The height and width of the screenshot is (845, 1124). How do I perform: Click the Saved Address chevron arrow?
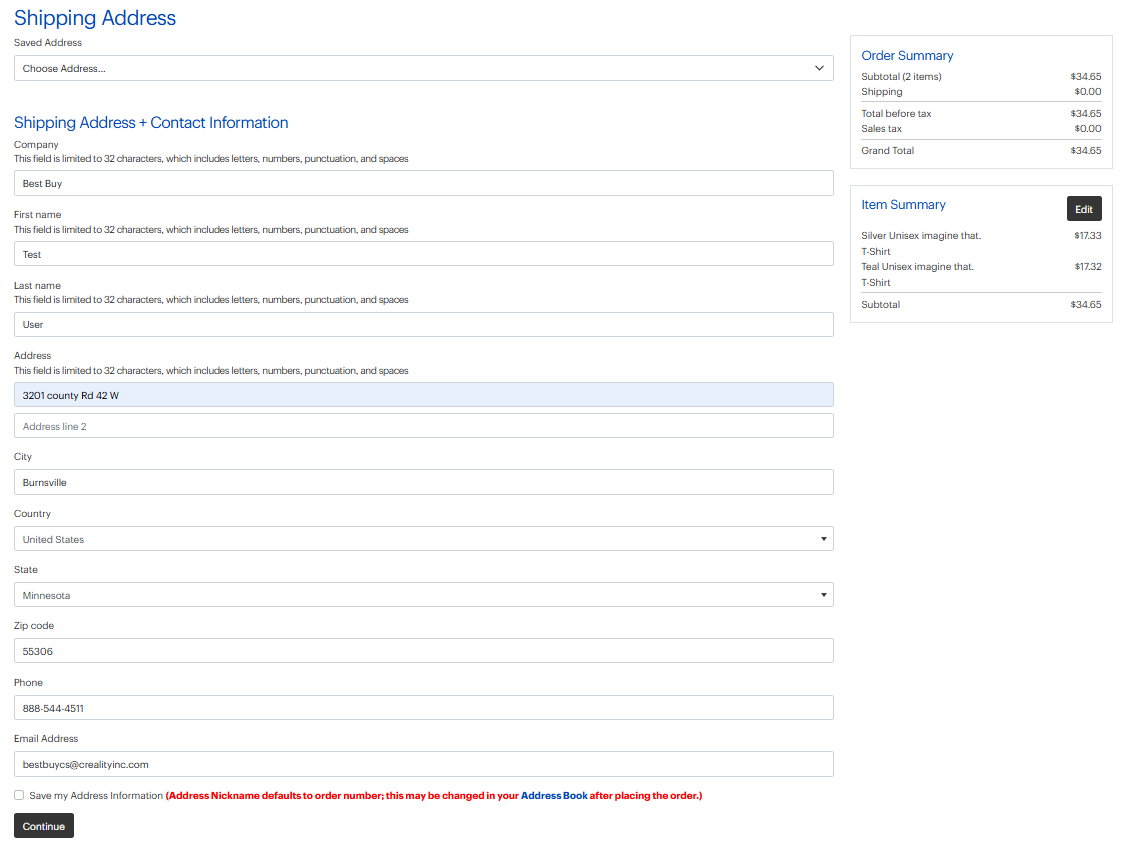(819, 68)
